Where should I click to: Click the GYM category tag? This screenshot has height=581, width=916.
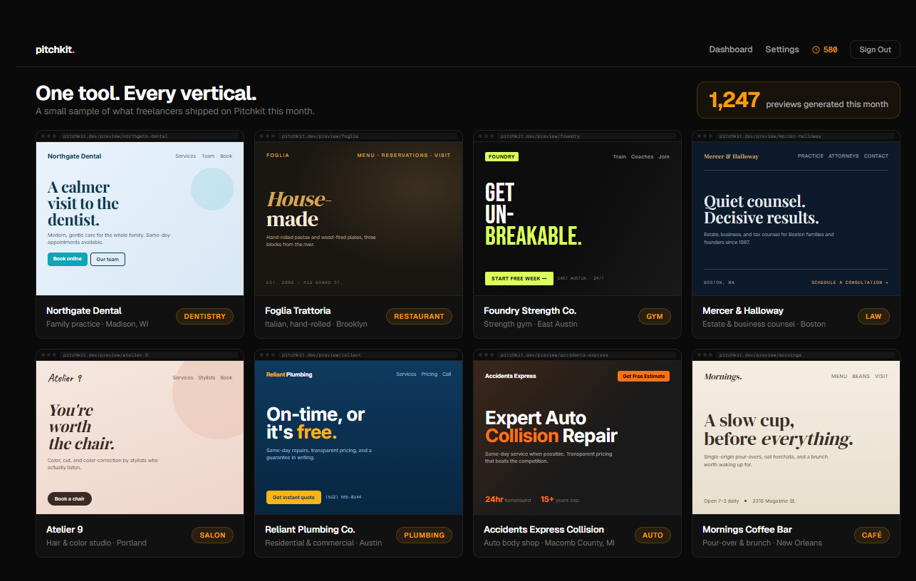[x=654, y=316]
